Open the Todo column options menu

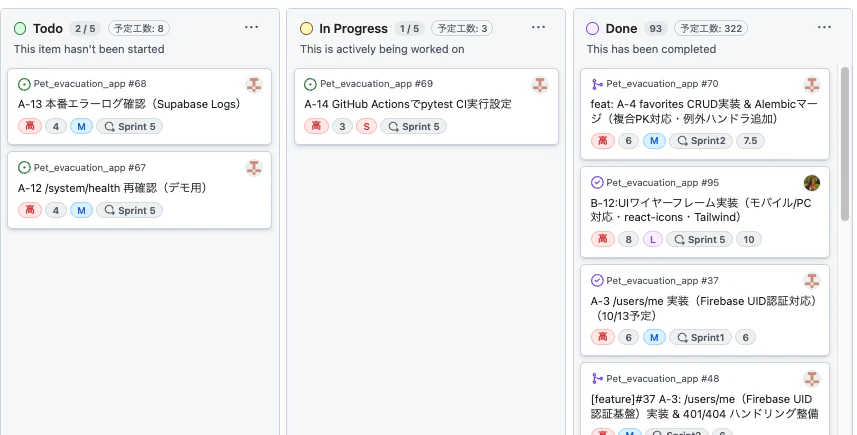click(251, 27)
